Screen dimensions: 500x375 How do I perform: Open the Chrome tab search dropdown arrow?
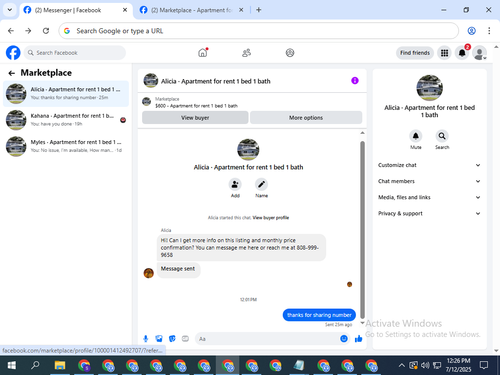(10, 10)
